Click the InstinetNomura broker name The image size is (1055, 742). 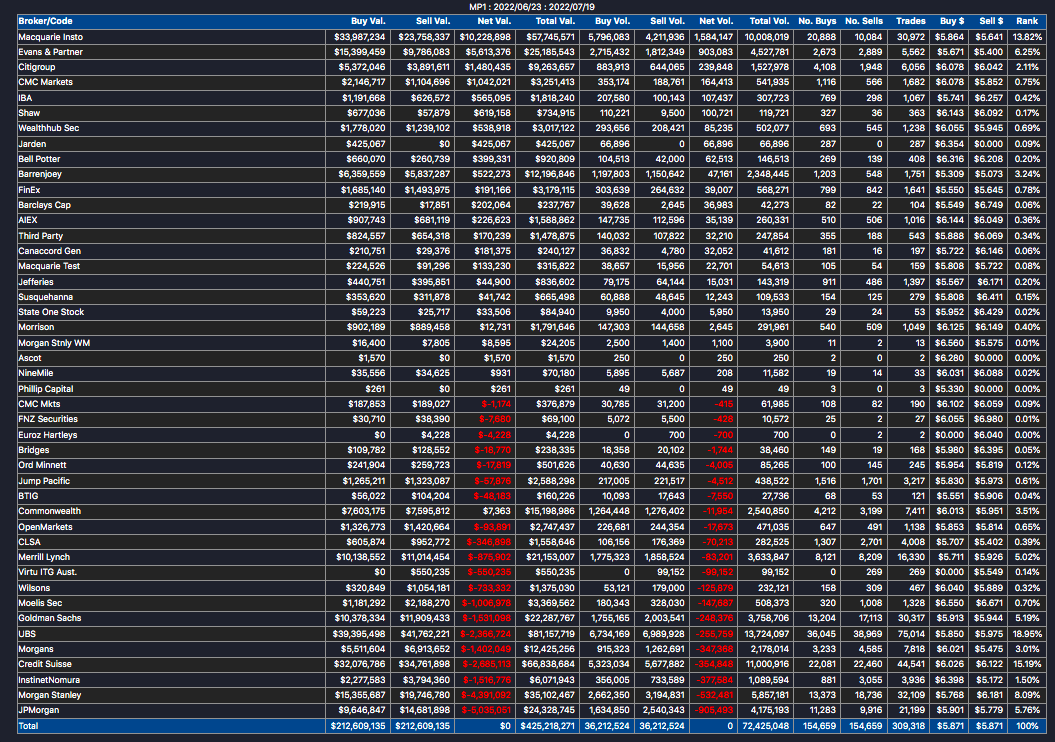[x=49, y=680]
